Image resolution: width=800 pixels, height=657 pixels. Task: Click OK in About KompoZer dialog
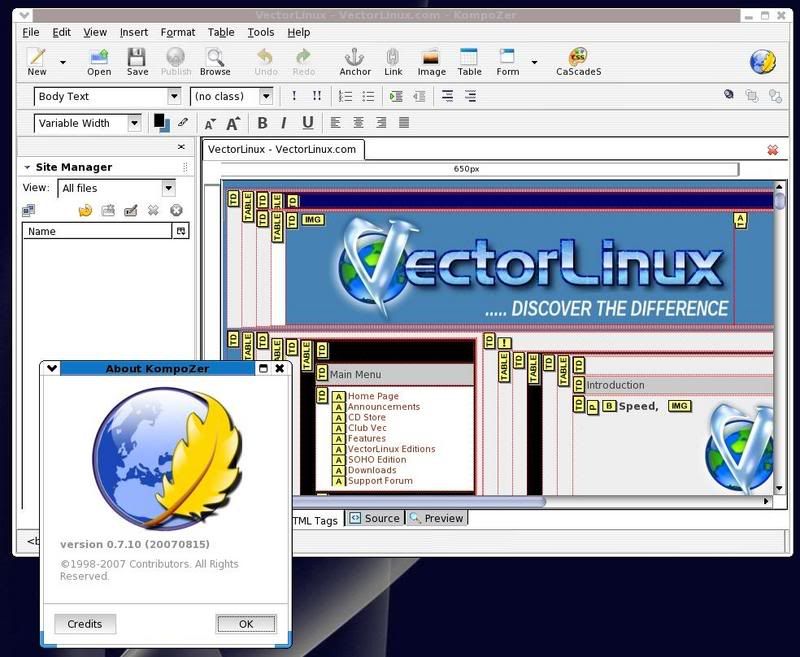tap(246, 624)
